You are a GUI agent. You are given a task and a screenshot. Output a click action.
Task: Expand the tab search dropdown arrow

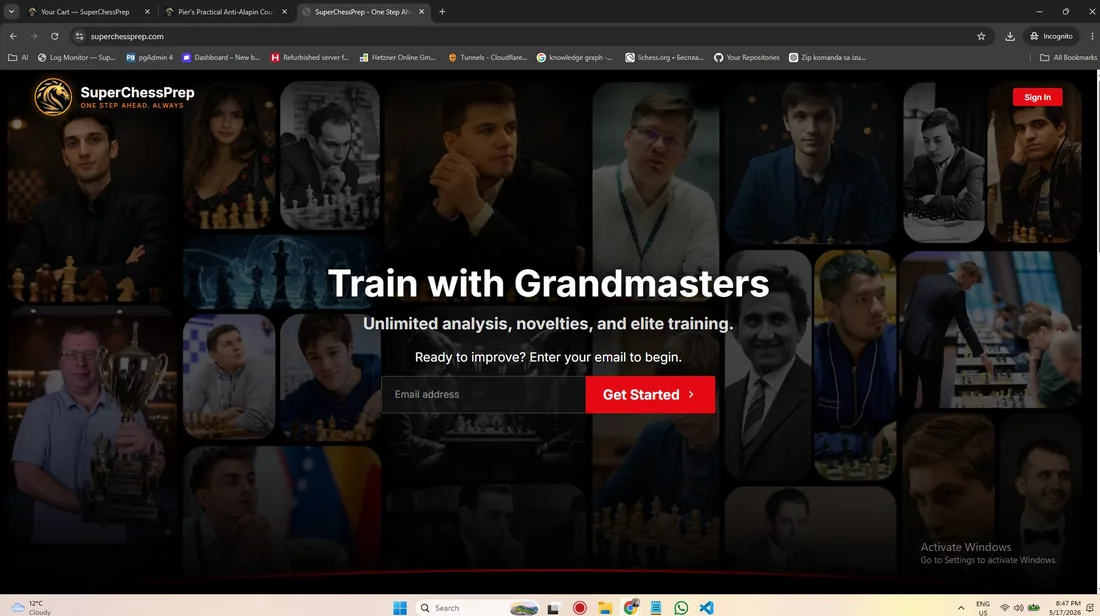(11, 11)
